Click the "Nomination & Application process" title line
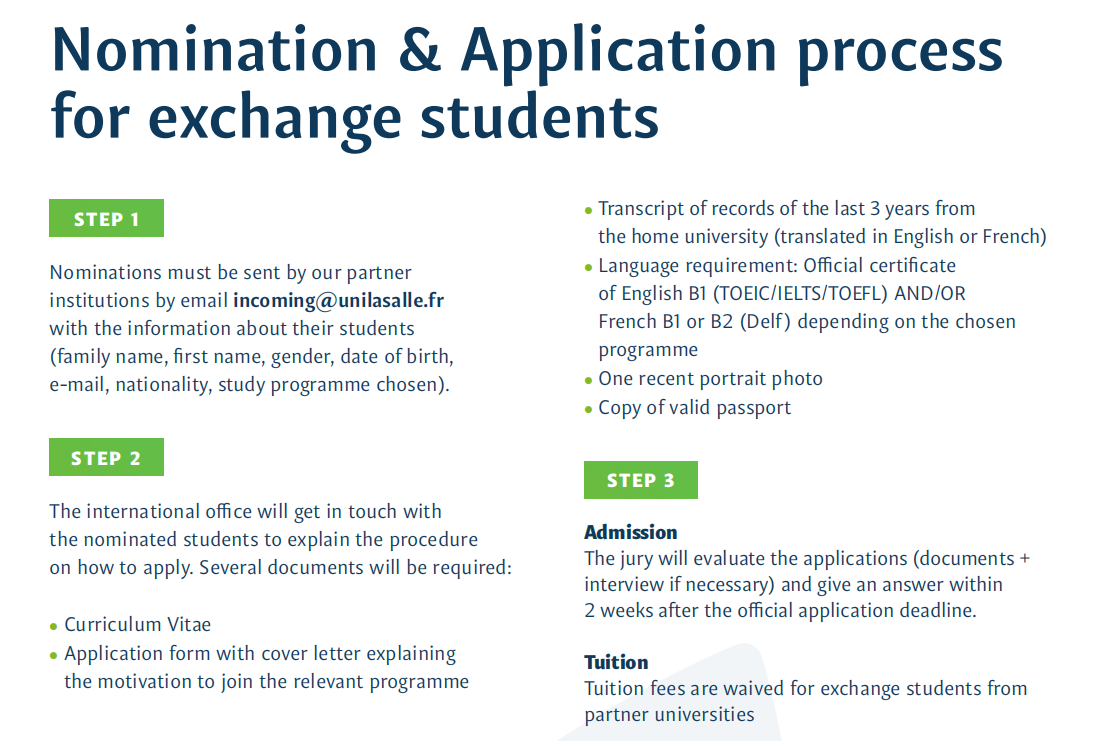1114x741 pixels. pos(526,50)
